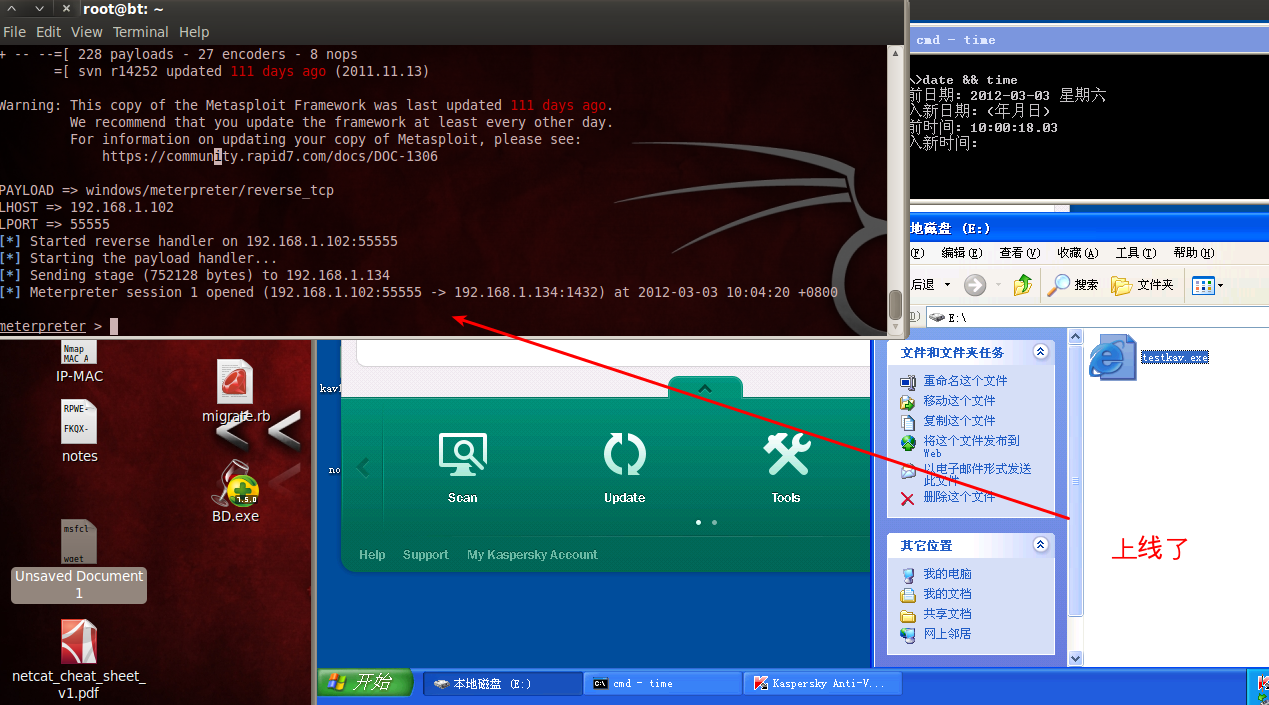The width and height of the screenshot is (1269, 705).
Task: Open the 编辑(E) menu in Explorer
Action: coord(961,253)
